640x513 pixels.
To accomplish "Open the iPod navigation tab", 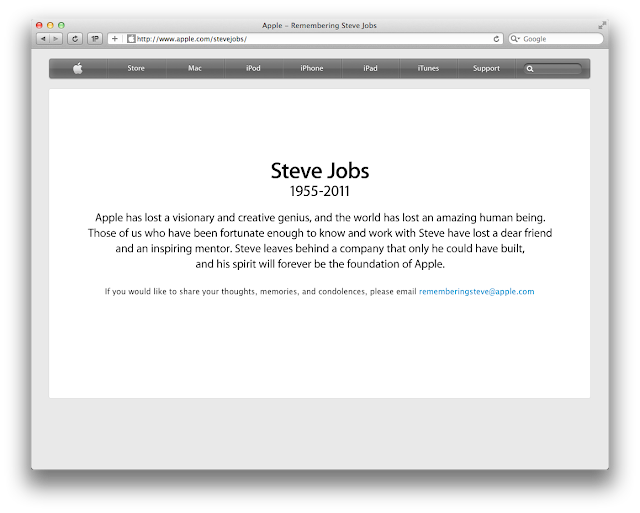I will pos(253,68).
